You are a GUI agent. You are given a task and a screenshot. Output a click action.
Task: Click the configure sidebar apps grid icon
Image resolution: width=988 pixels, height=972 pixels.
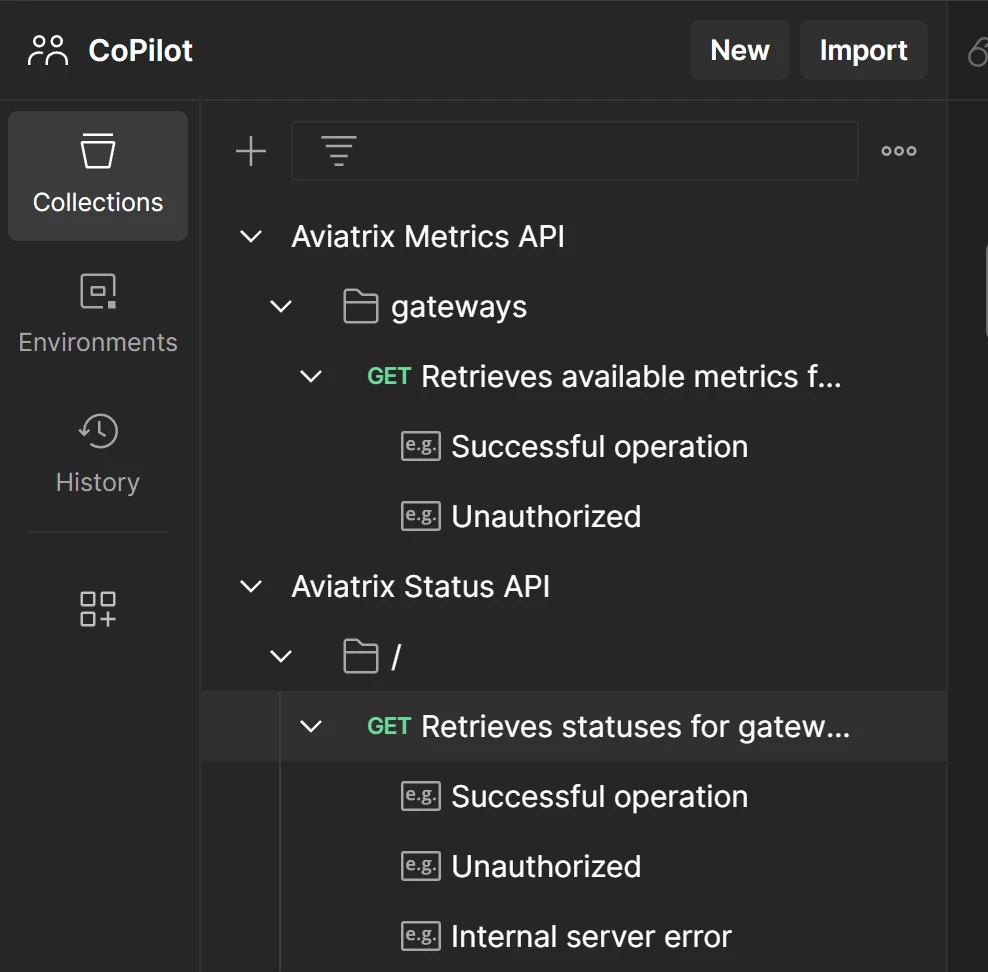click(98, 609)
